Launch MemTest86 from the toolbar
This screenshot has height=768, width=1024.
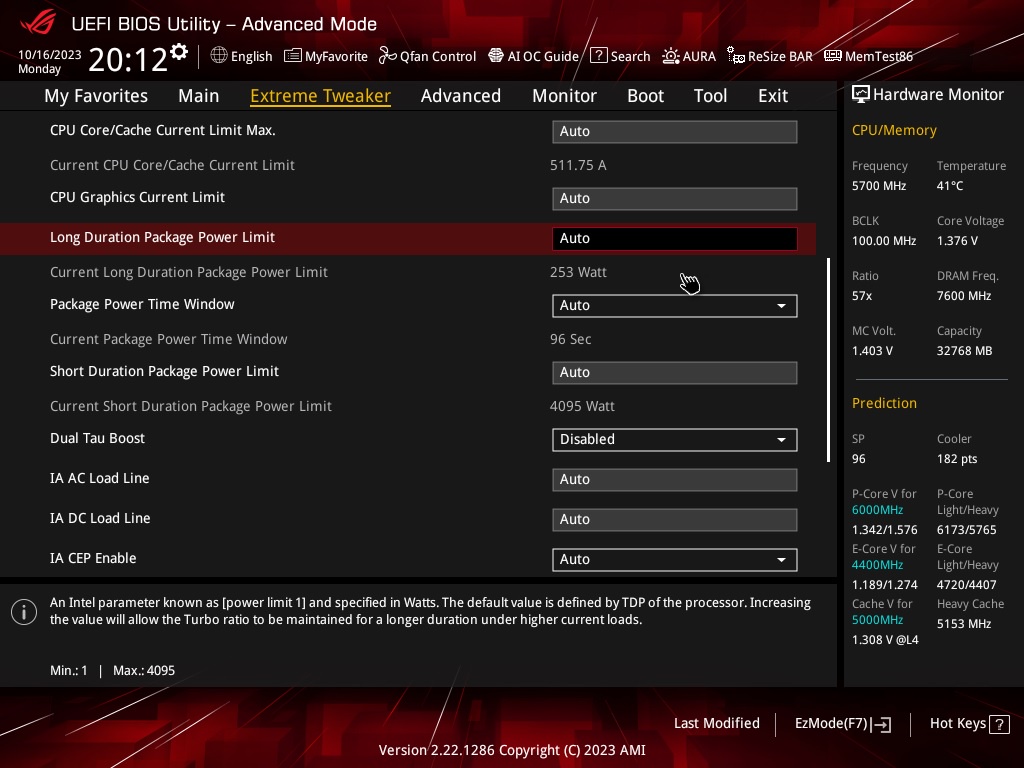tap(868, 56)
